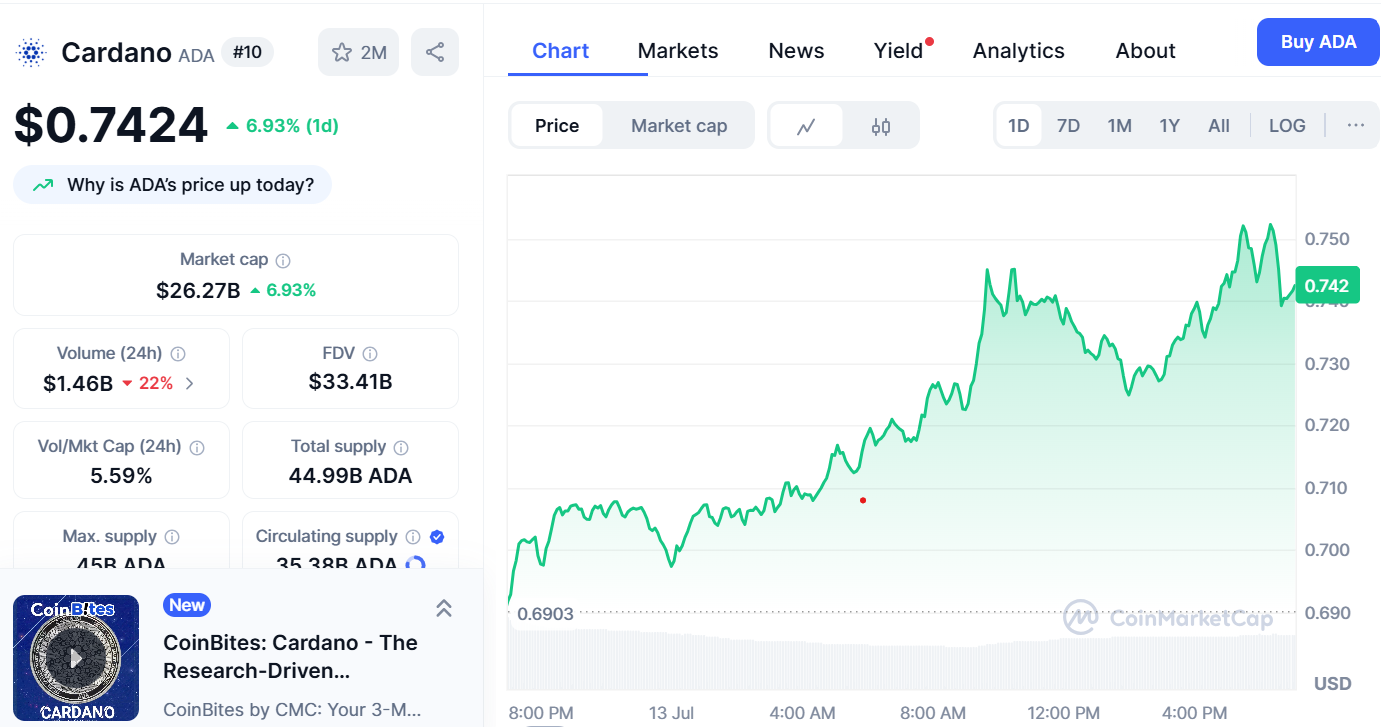Toggle LOG scale on chart
The width and height of the screenshot is (1381, 727).
point(1287,125)
